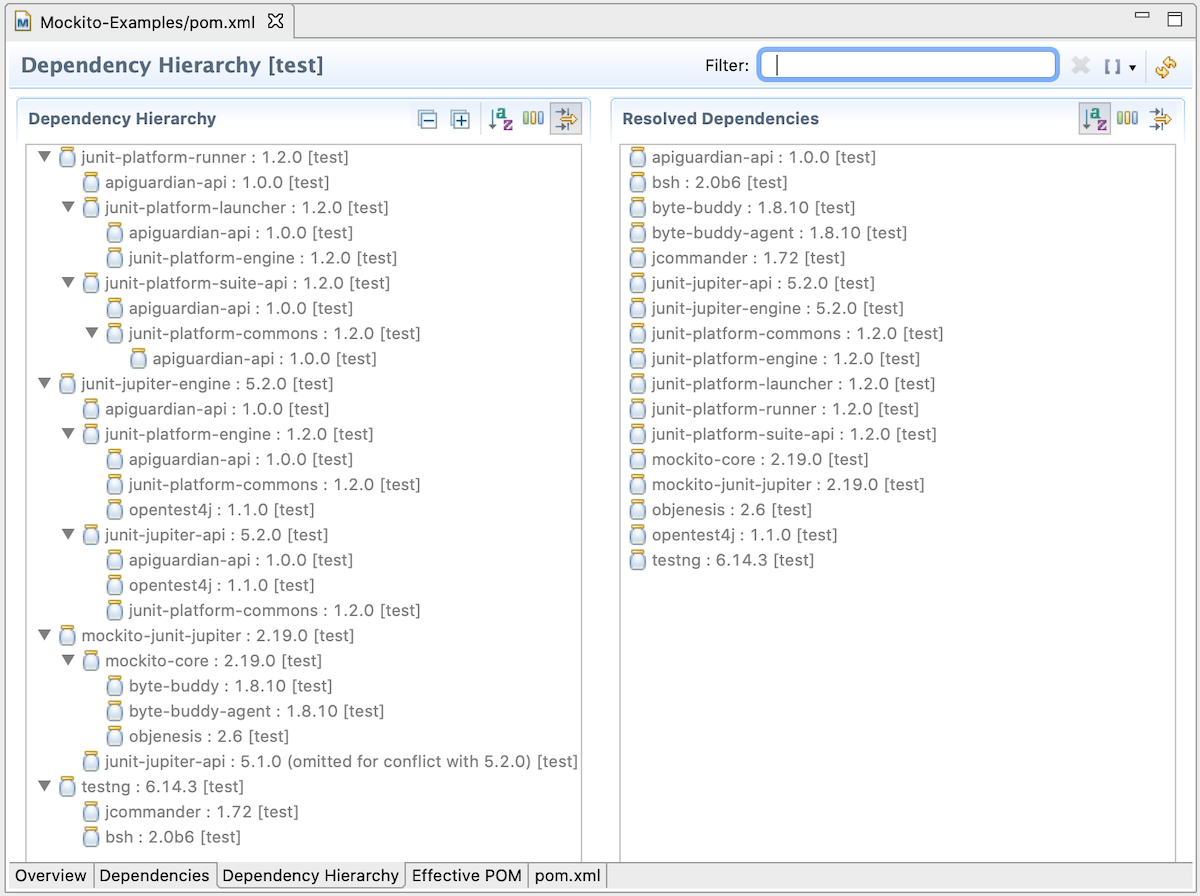Click jar icon of junit-platform-runner in hierarchy tree

68,157
